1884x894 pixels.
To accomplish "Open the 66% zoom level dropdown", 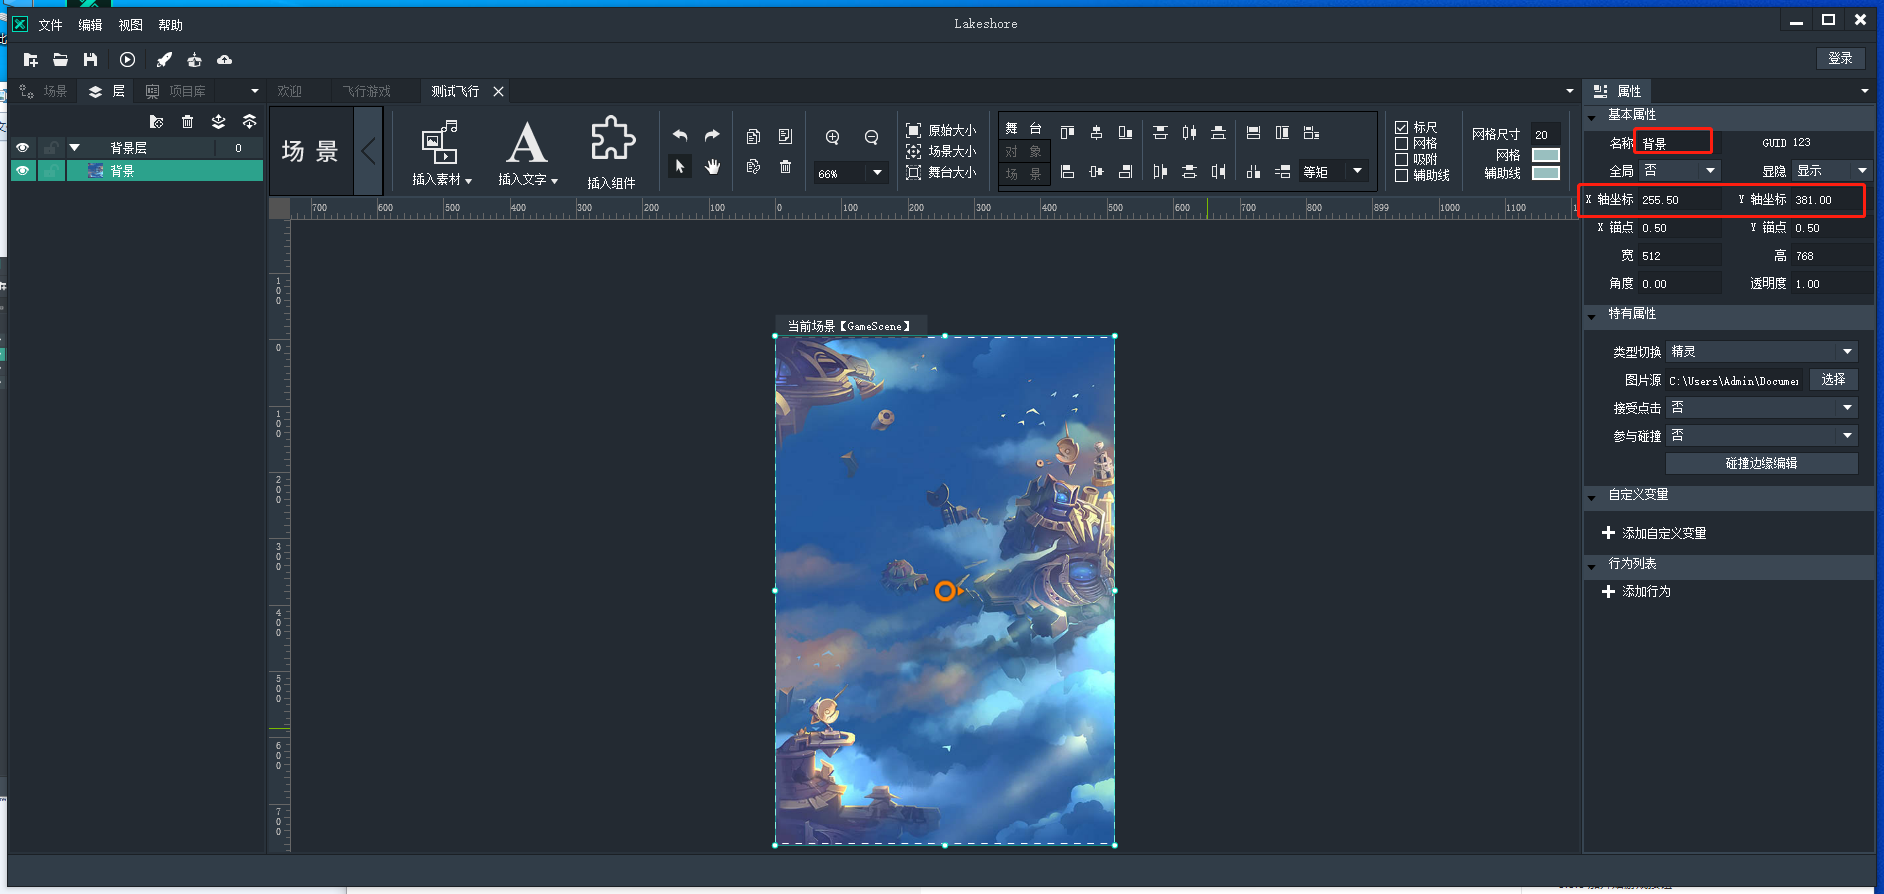I will click(x=877, y=173).
